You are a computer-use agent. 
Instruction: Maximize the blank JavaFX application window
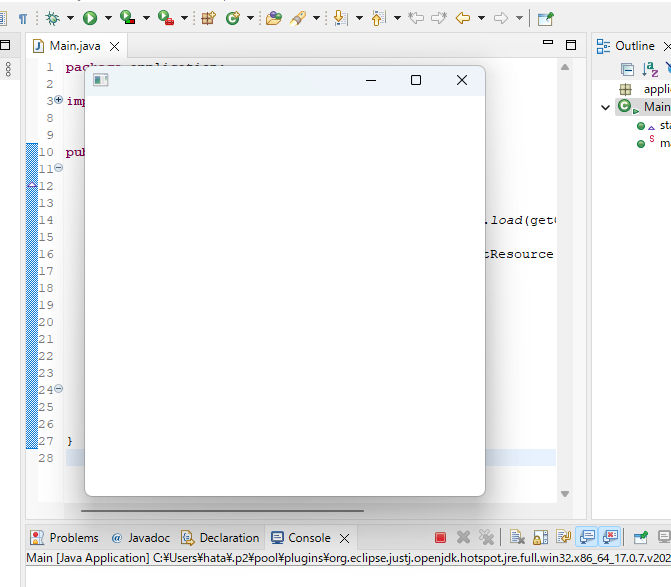[x=416, y=80]
